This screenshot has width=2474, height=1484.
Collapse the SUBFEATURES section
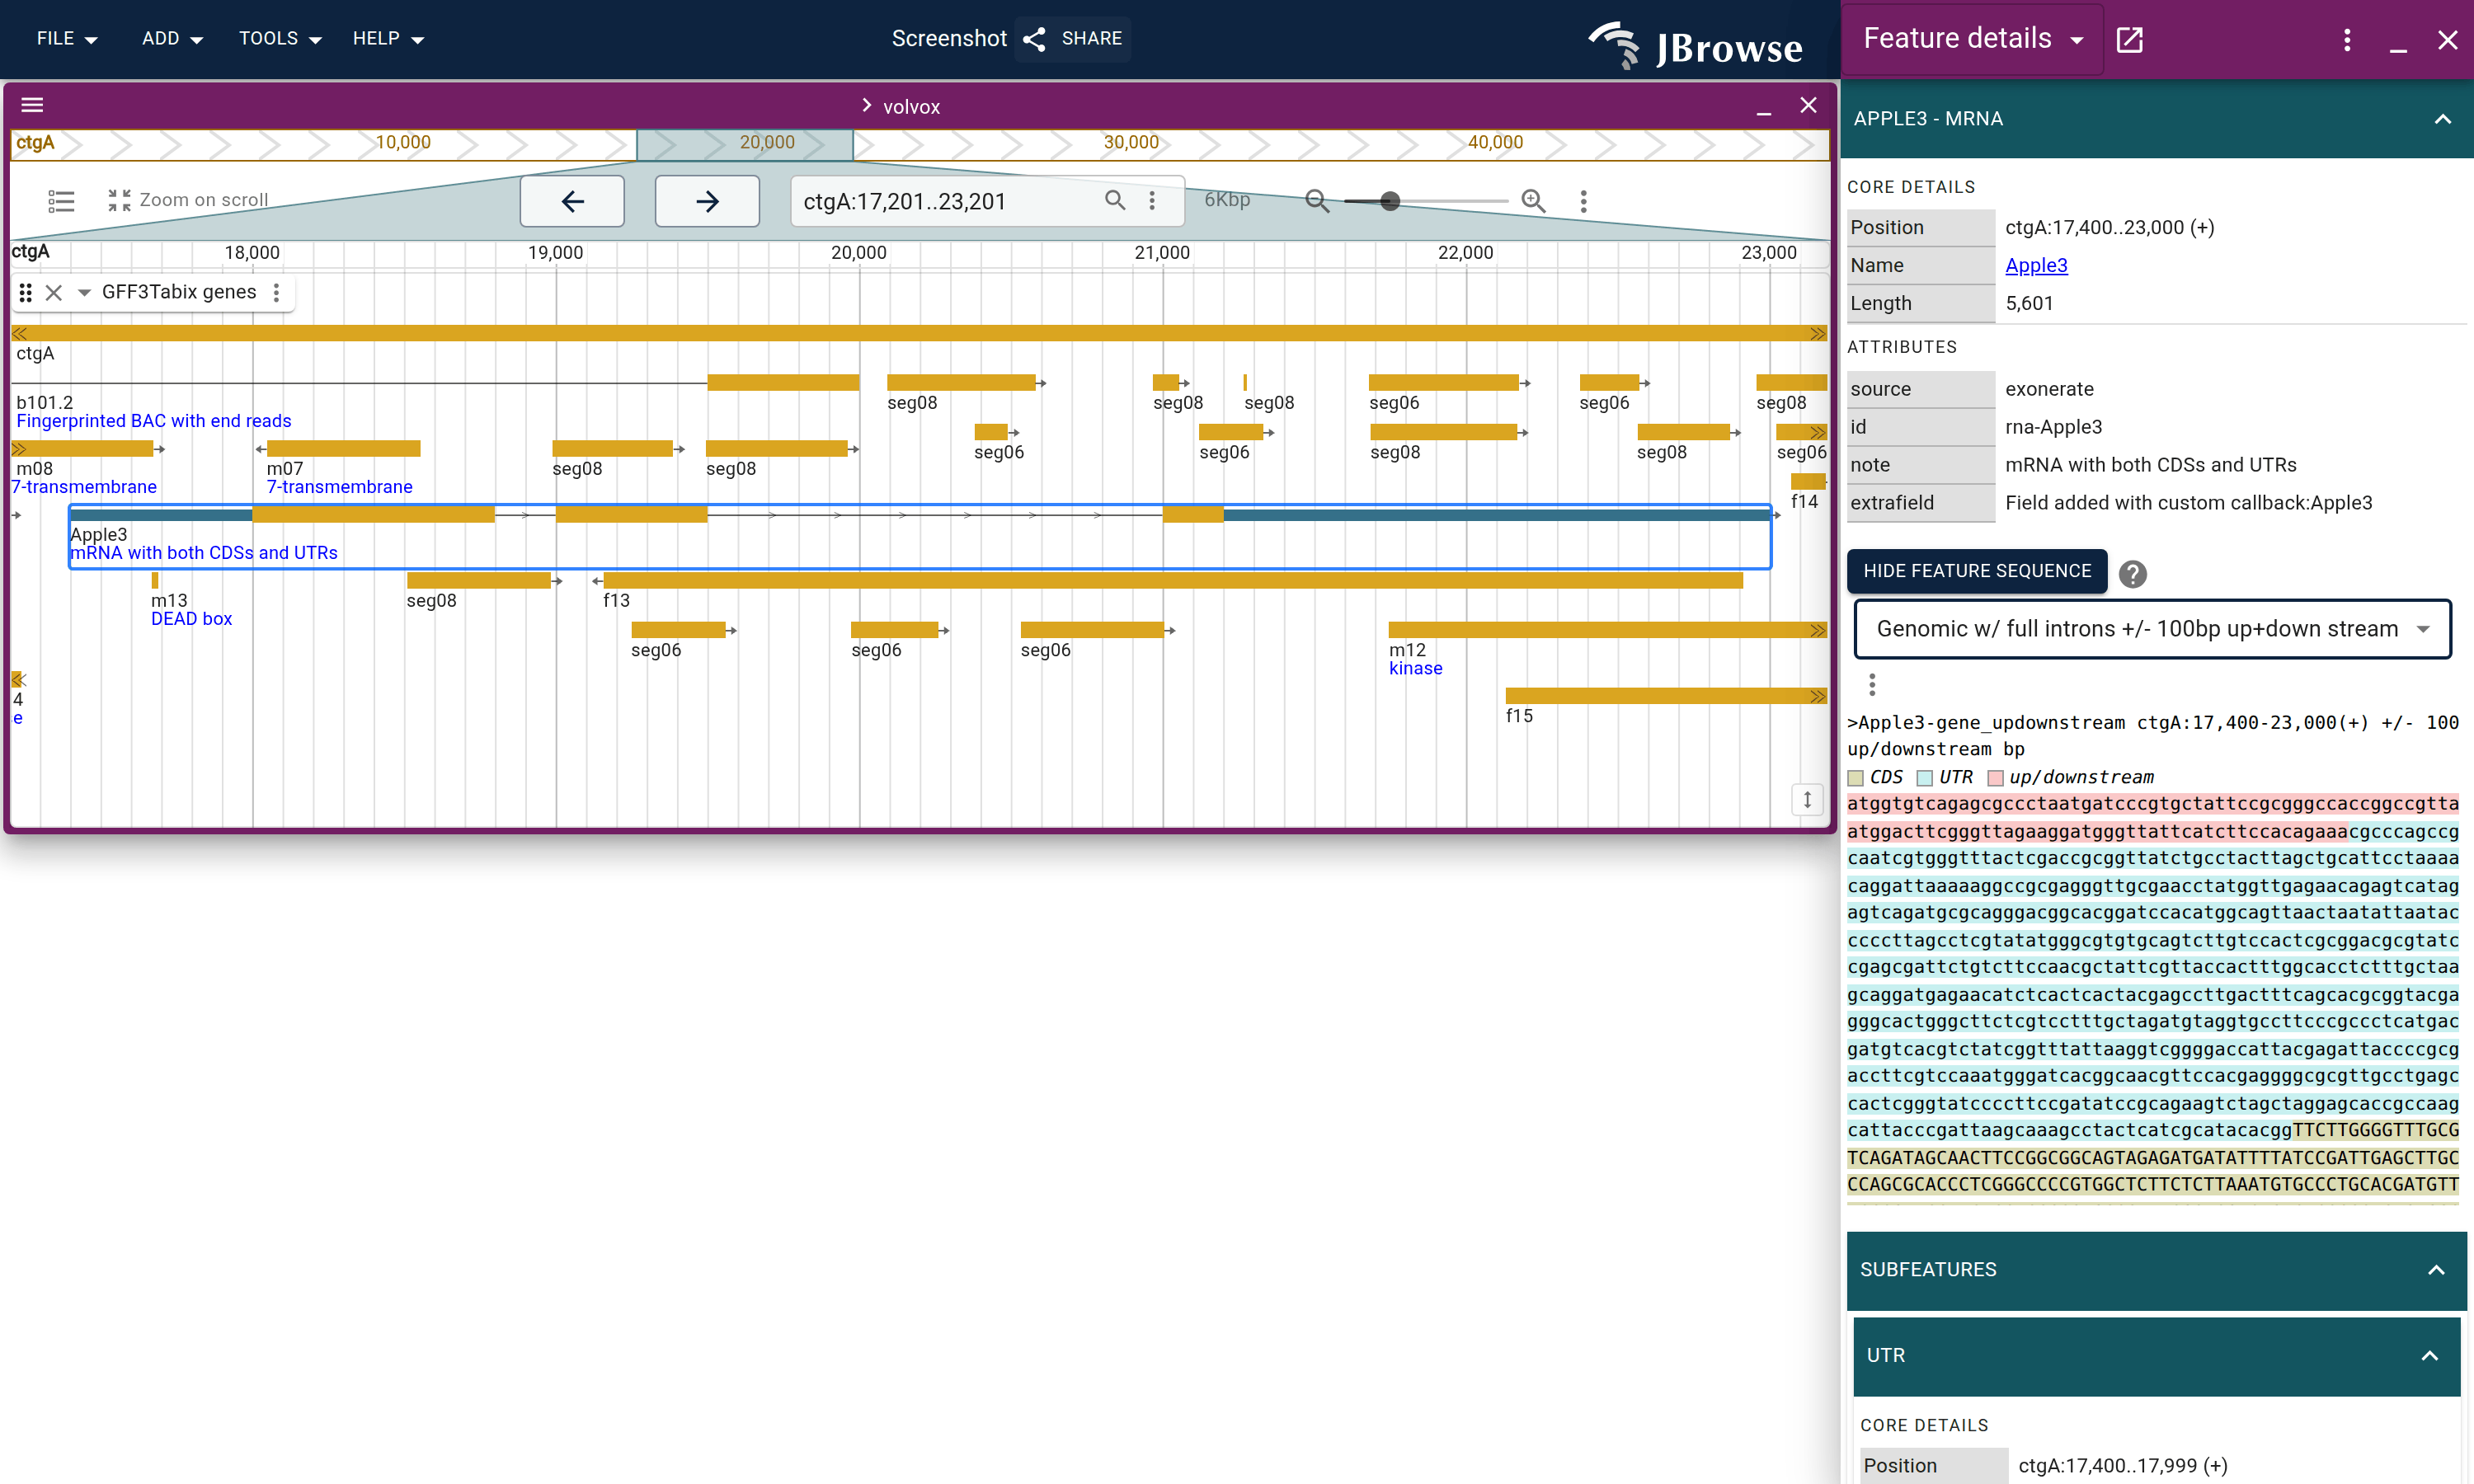tap(2435, 1269)
